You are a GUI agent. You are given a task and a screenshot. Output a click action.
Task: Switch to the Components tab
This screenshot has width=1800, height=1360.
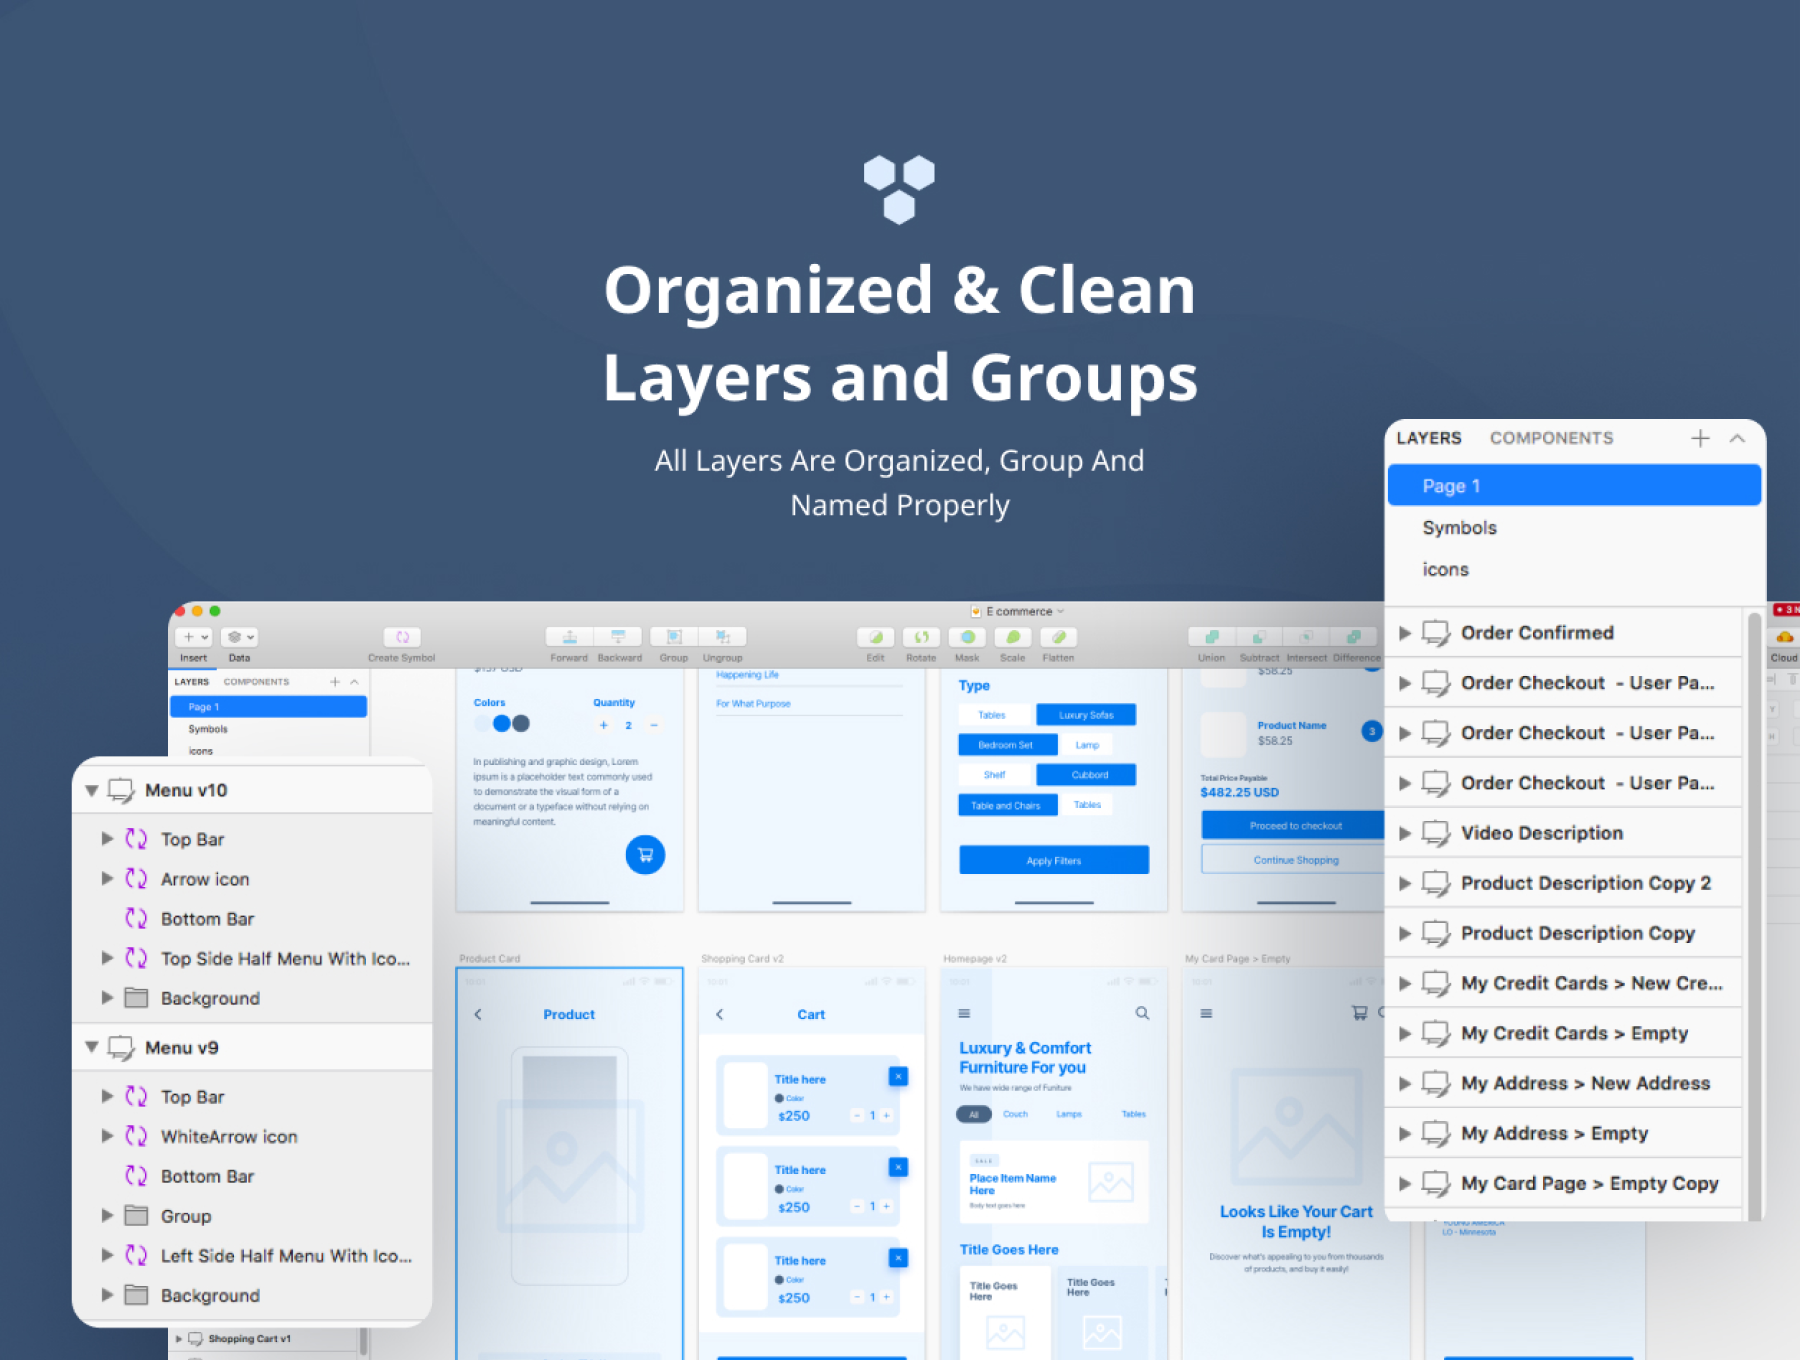point(1551,438)
